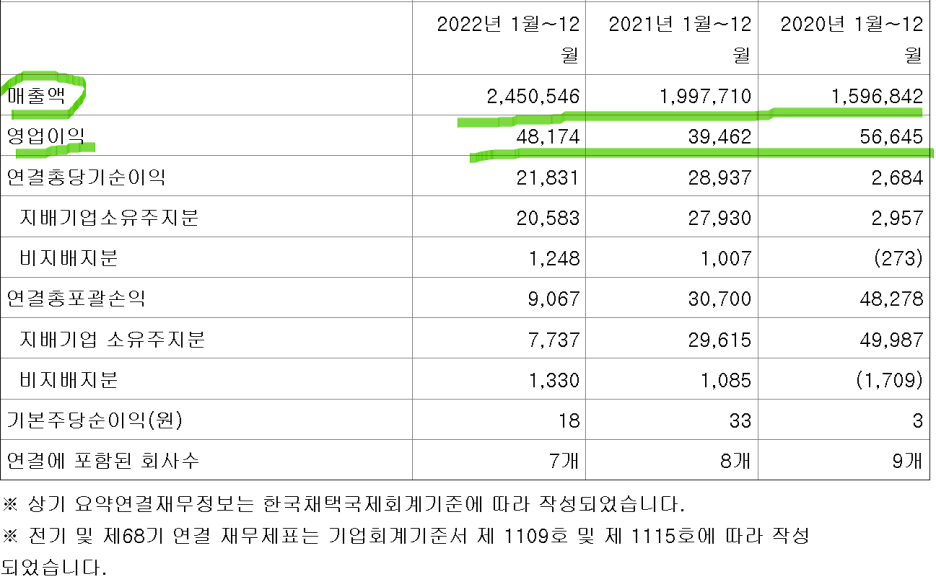Screen dimensions: 936x582
Task: Select the 2020년 1월~12월 column header
Action: tap(852, 39)
